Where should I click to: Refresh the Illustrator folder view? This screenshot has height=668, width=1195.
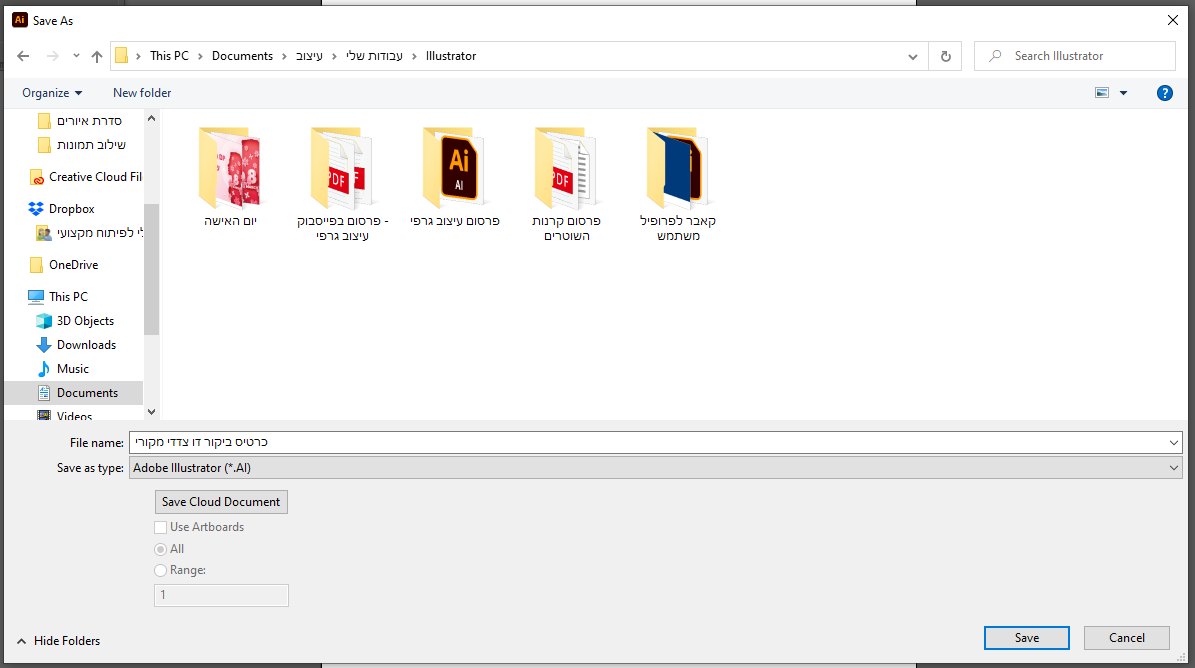point(946,56)
